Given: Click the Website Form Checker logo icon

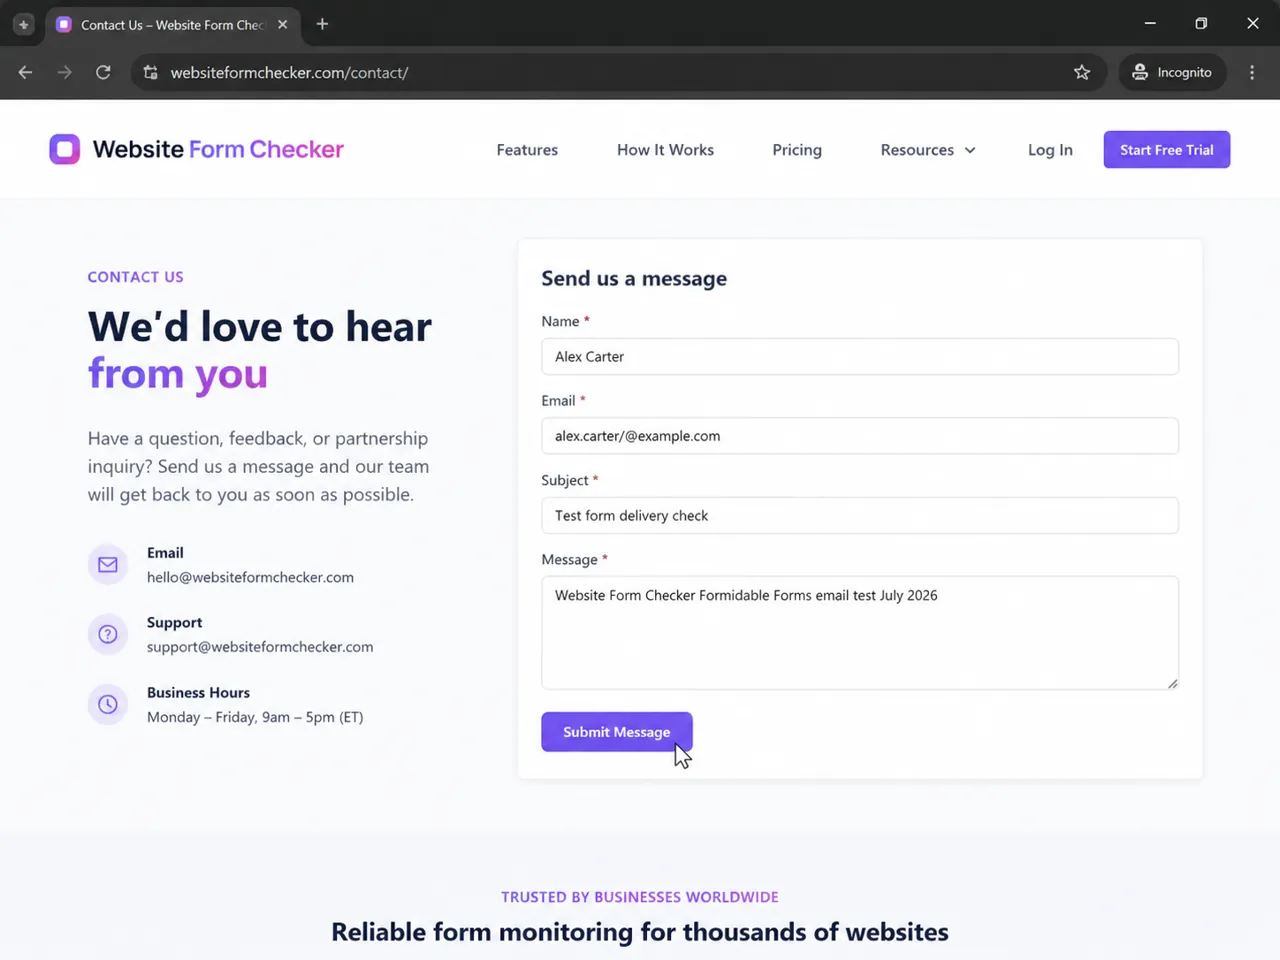Looking at the screenshot, I should pos(65,149).
